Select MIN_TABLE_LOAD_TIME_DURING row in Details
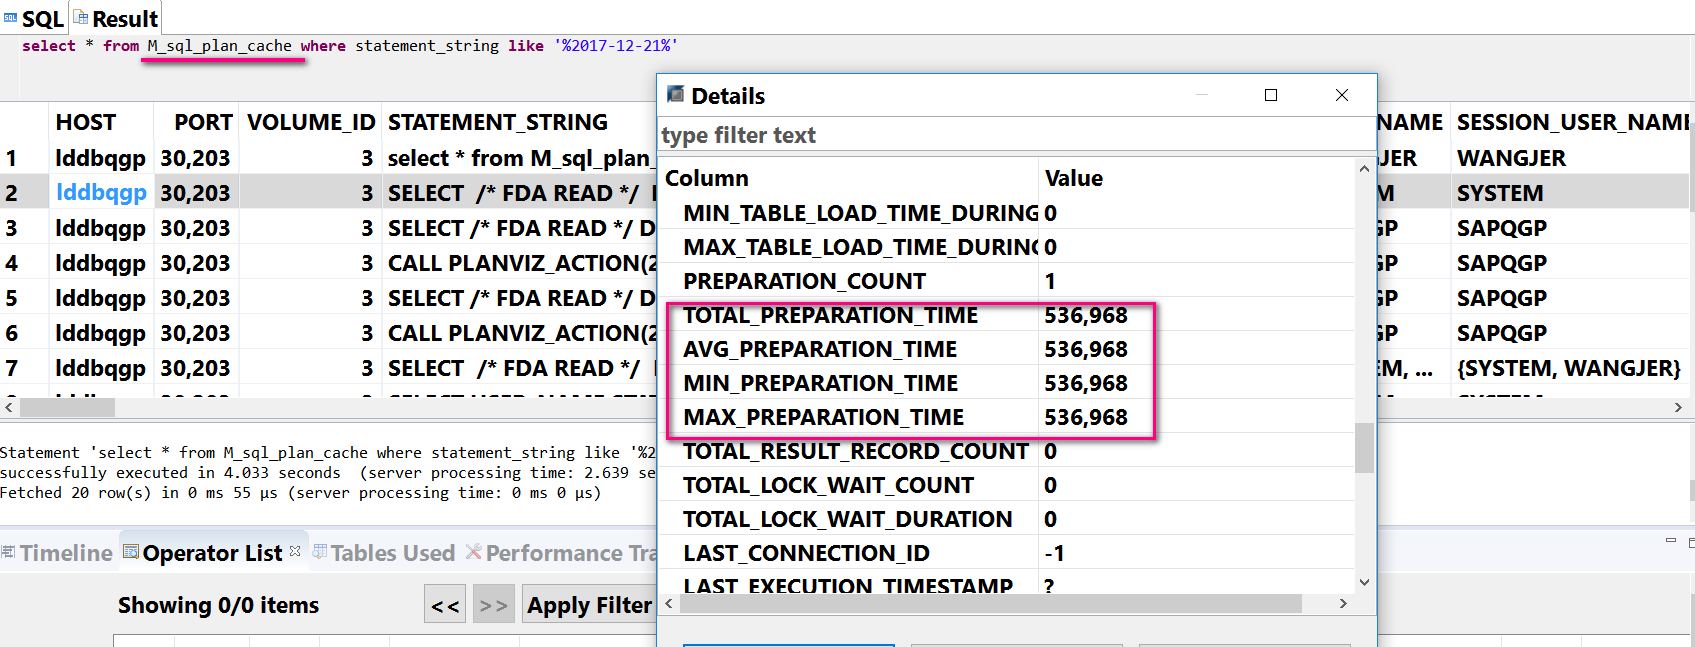 [1007, 213]
